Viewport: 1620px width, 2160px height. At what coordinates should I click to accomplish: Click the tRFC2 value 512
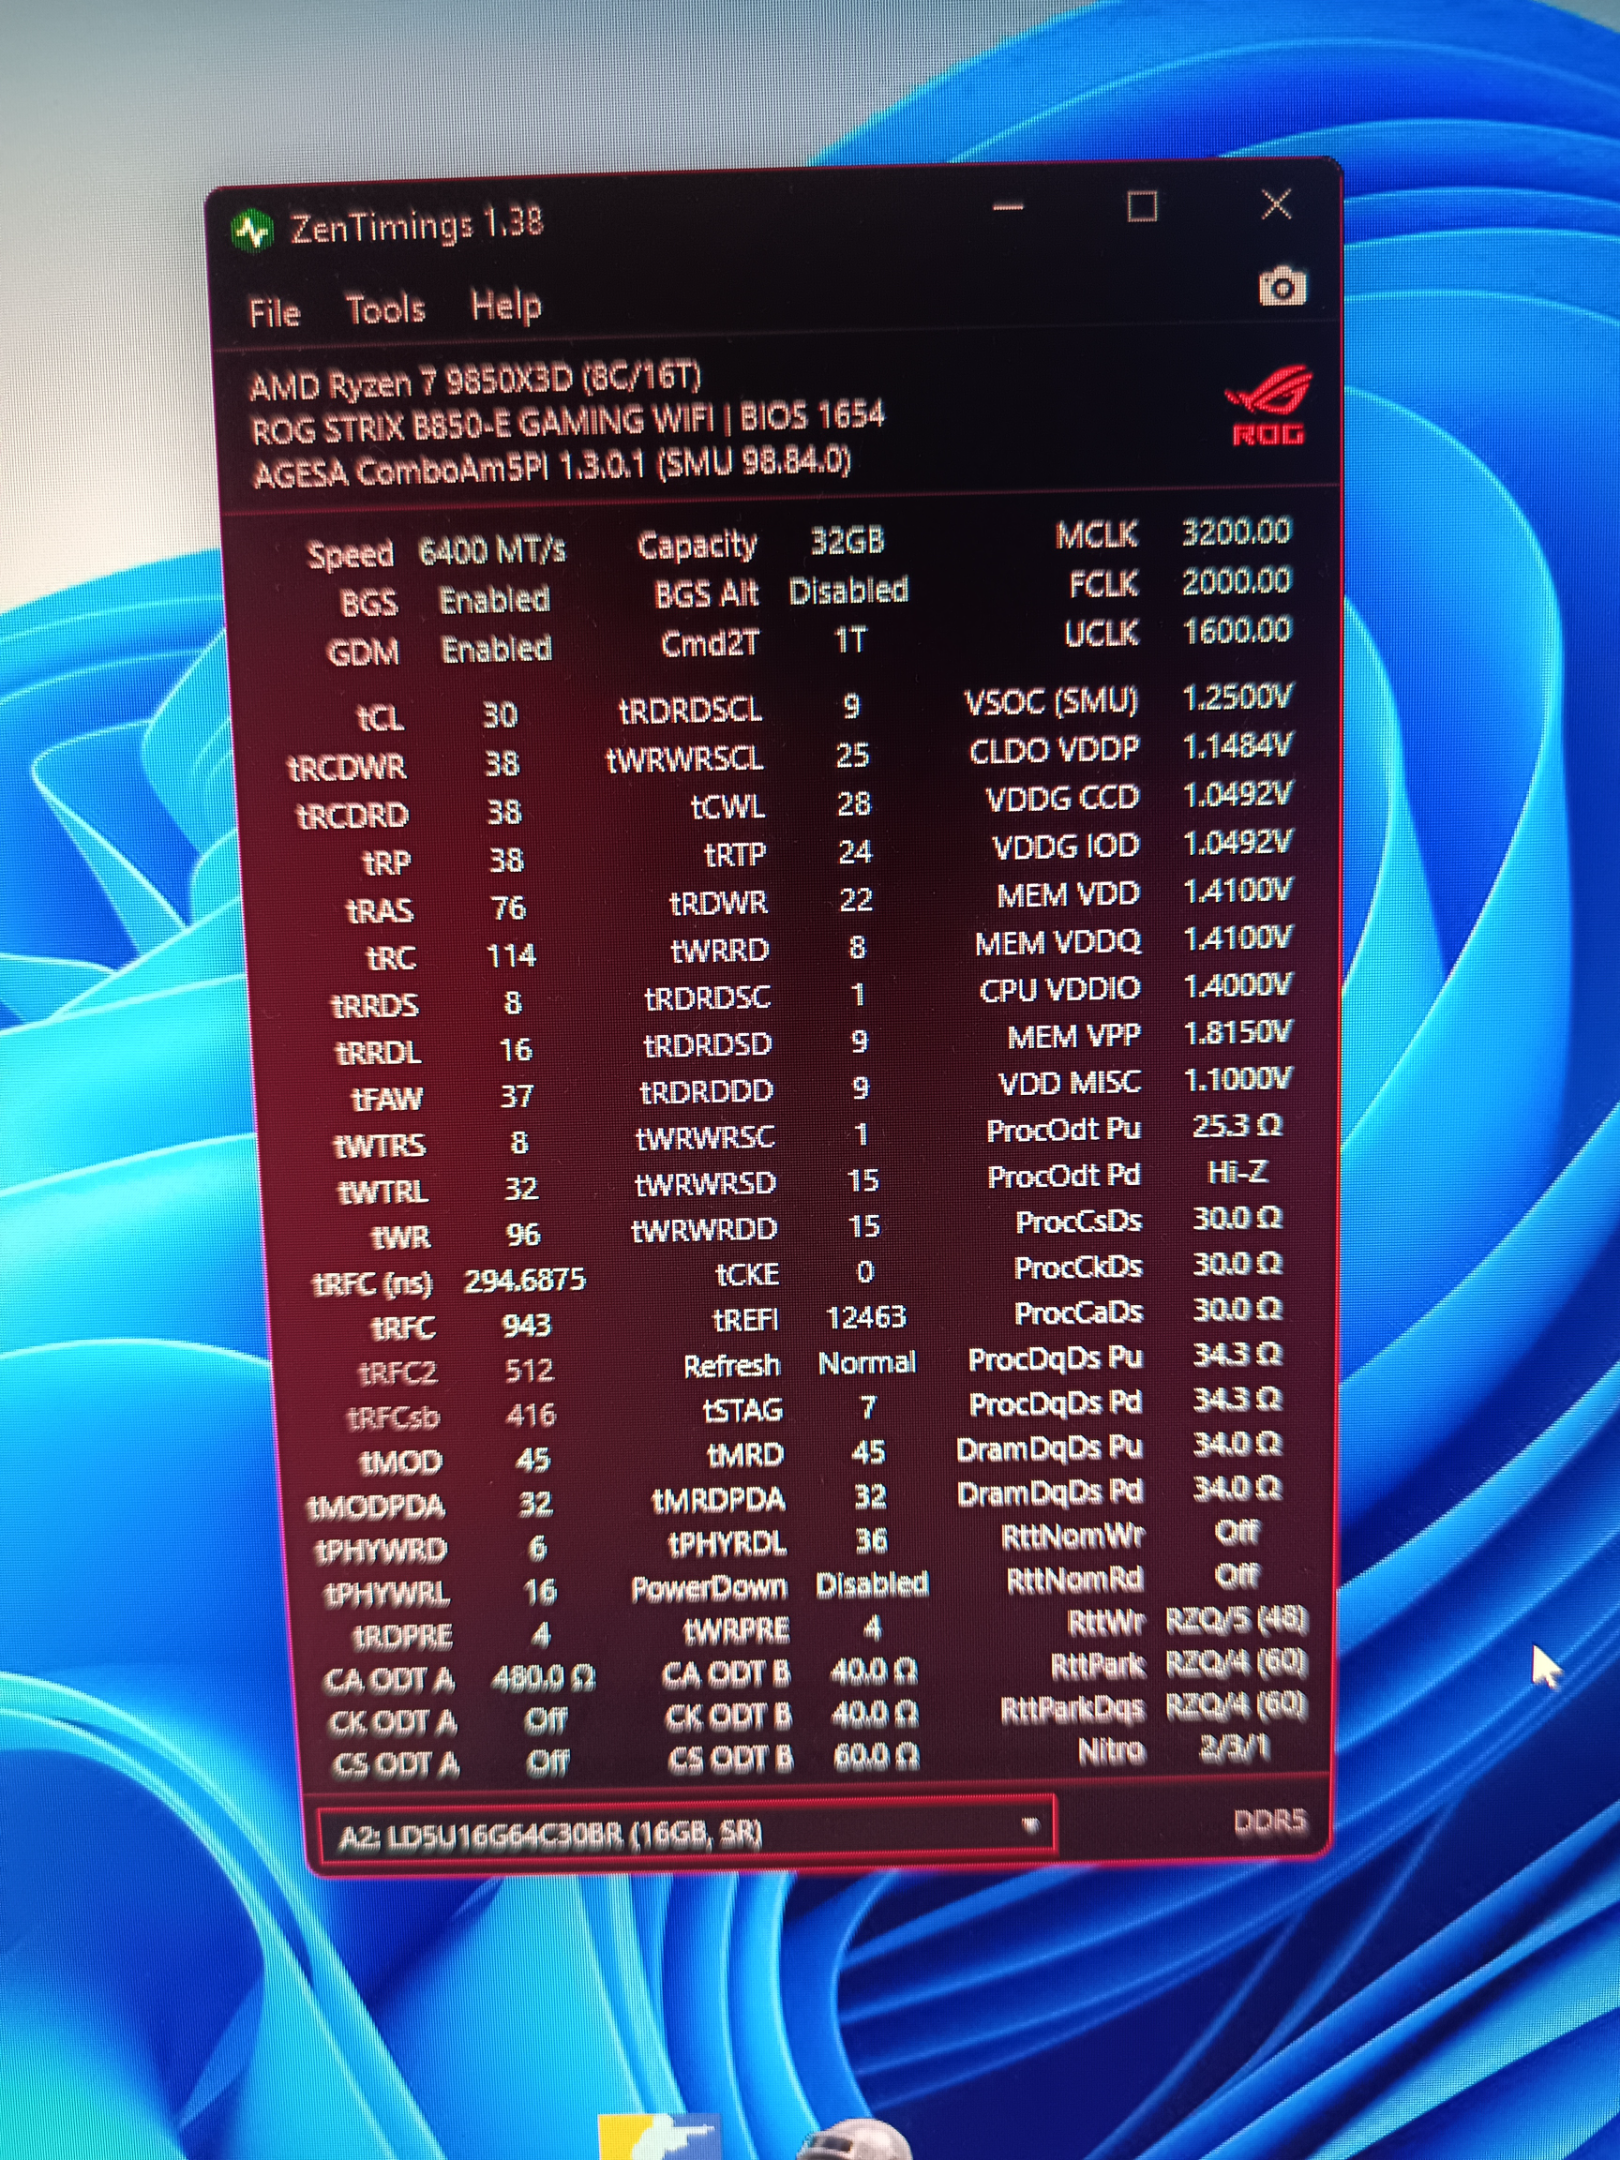[x=528, y=1370]
